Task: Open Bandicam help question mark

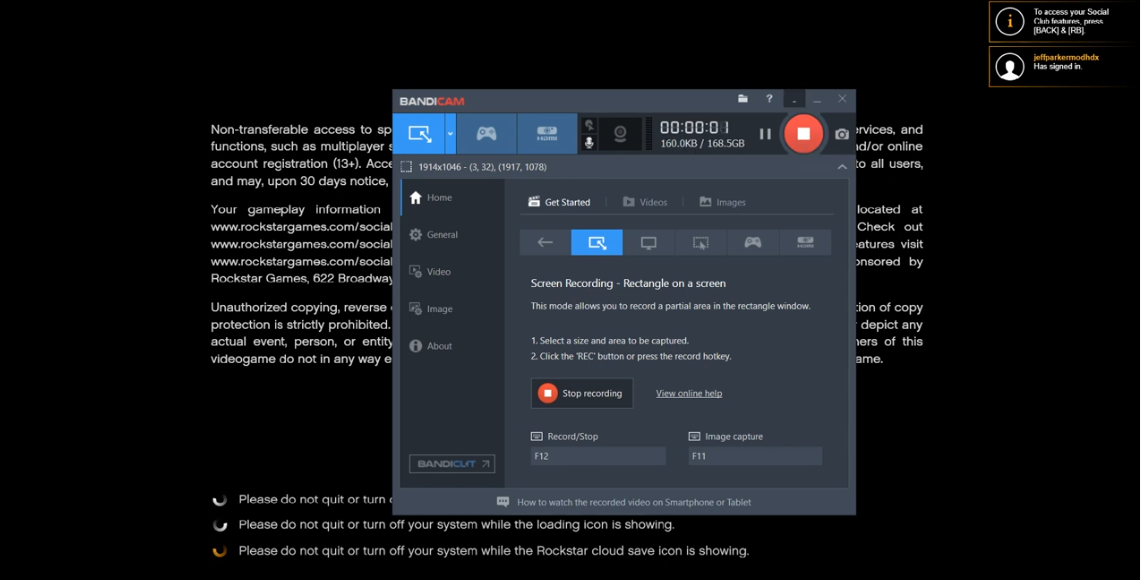Action: [x=769, y=98]
